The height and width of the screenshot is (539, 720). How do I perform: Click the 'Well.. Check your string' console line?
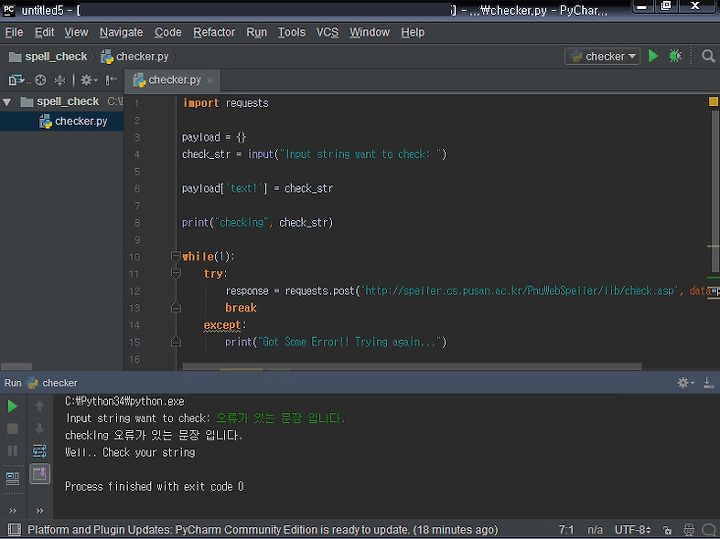130,452
